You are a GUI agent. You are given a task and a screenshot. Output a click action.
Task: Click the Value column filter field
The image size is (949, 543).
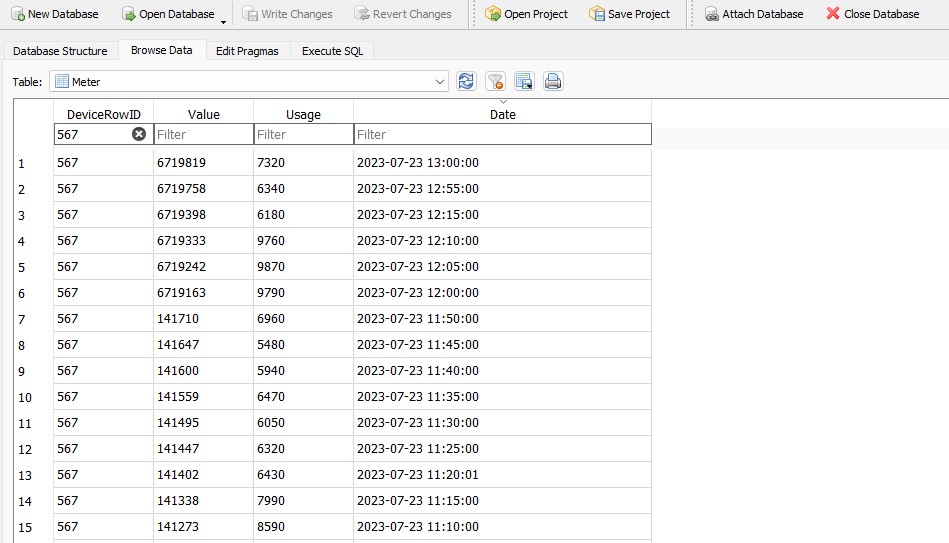click(x=203, y=134)
